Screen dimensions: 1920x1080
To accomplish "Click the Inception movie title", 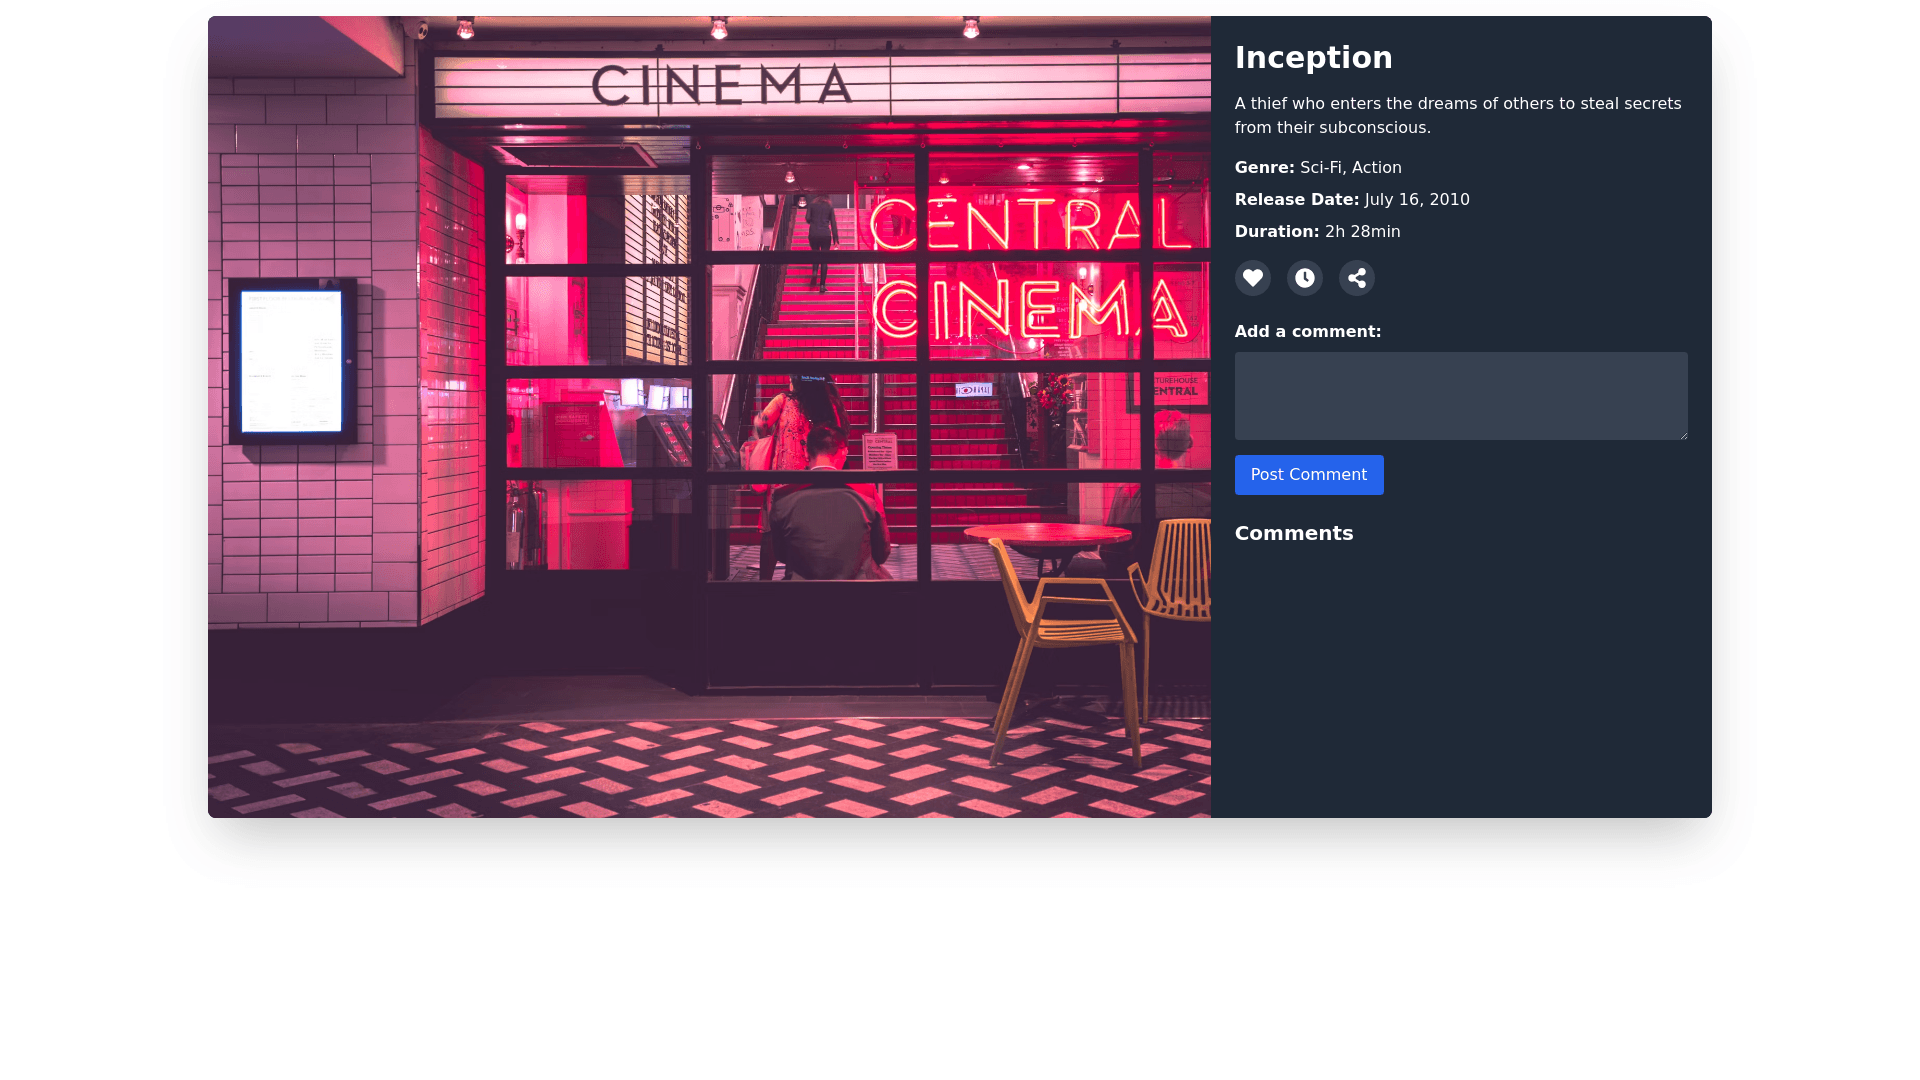I will coord(1313,58).
